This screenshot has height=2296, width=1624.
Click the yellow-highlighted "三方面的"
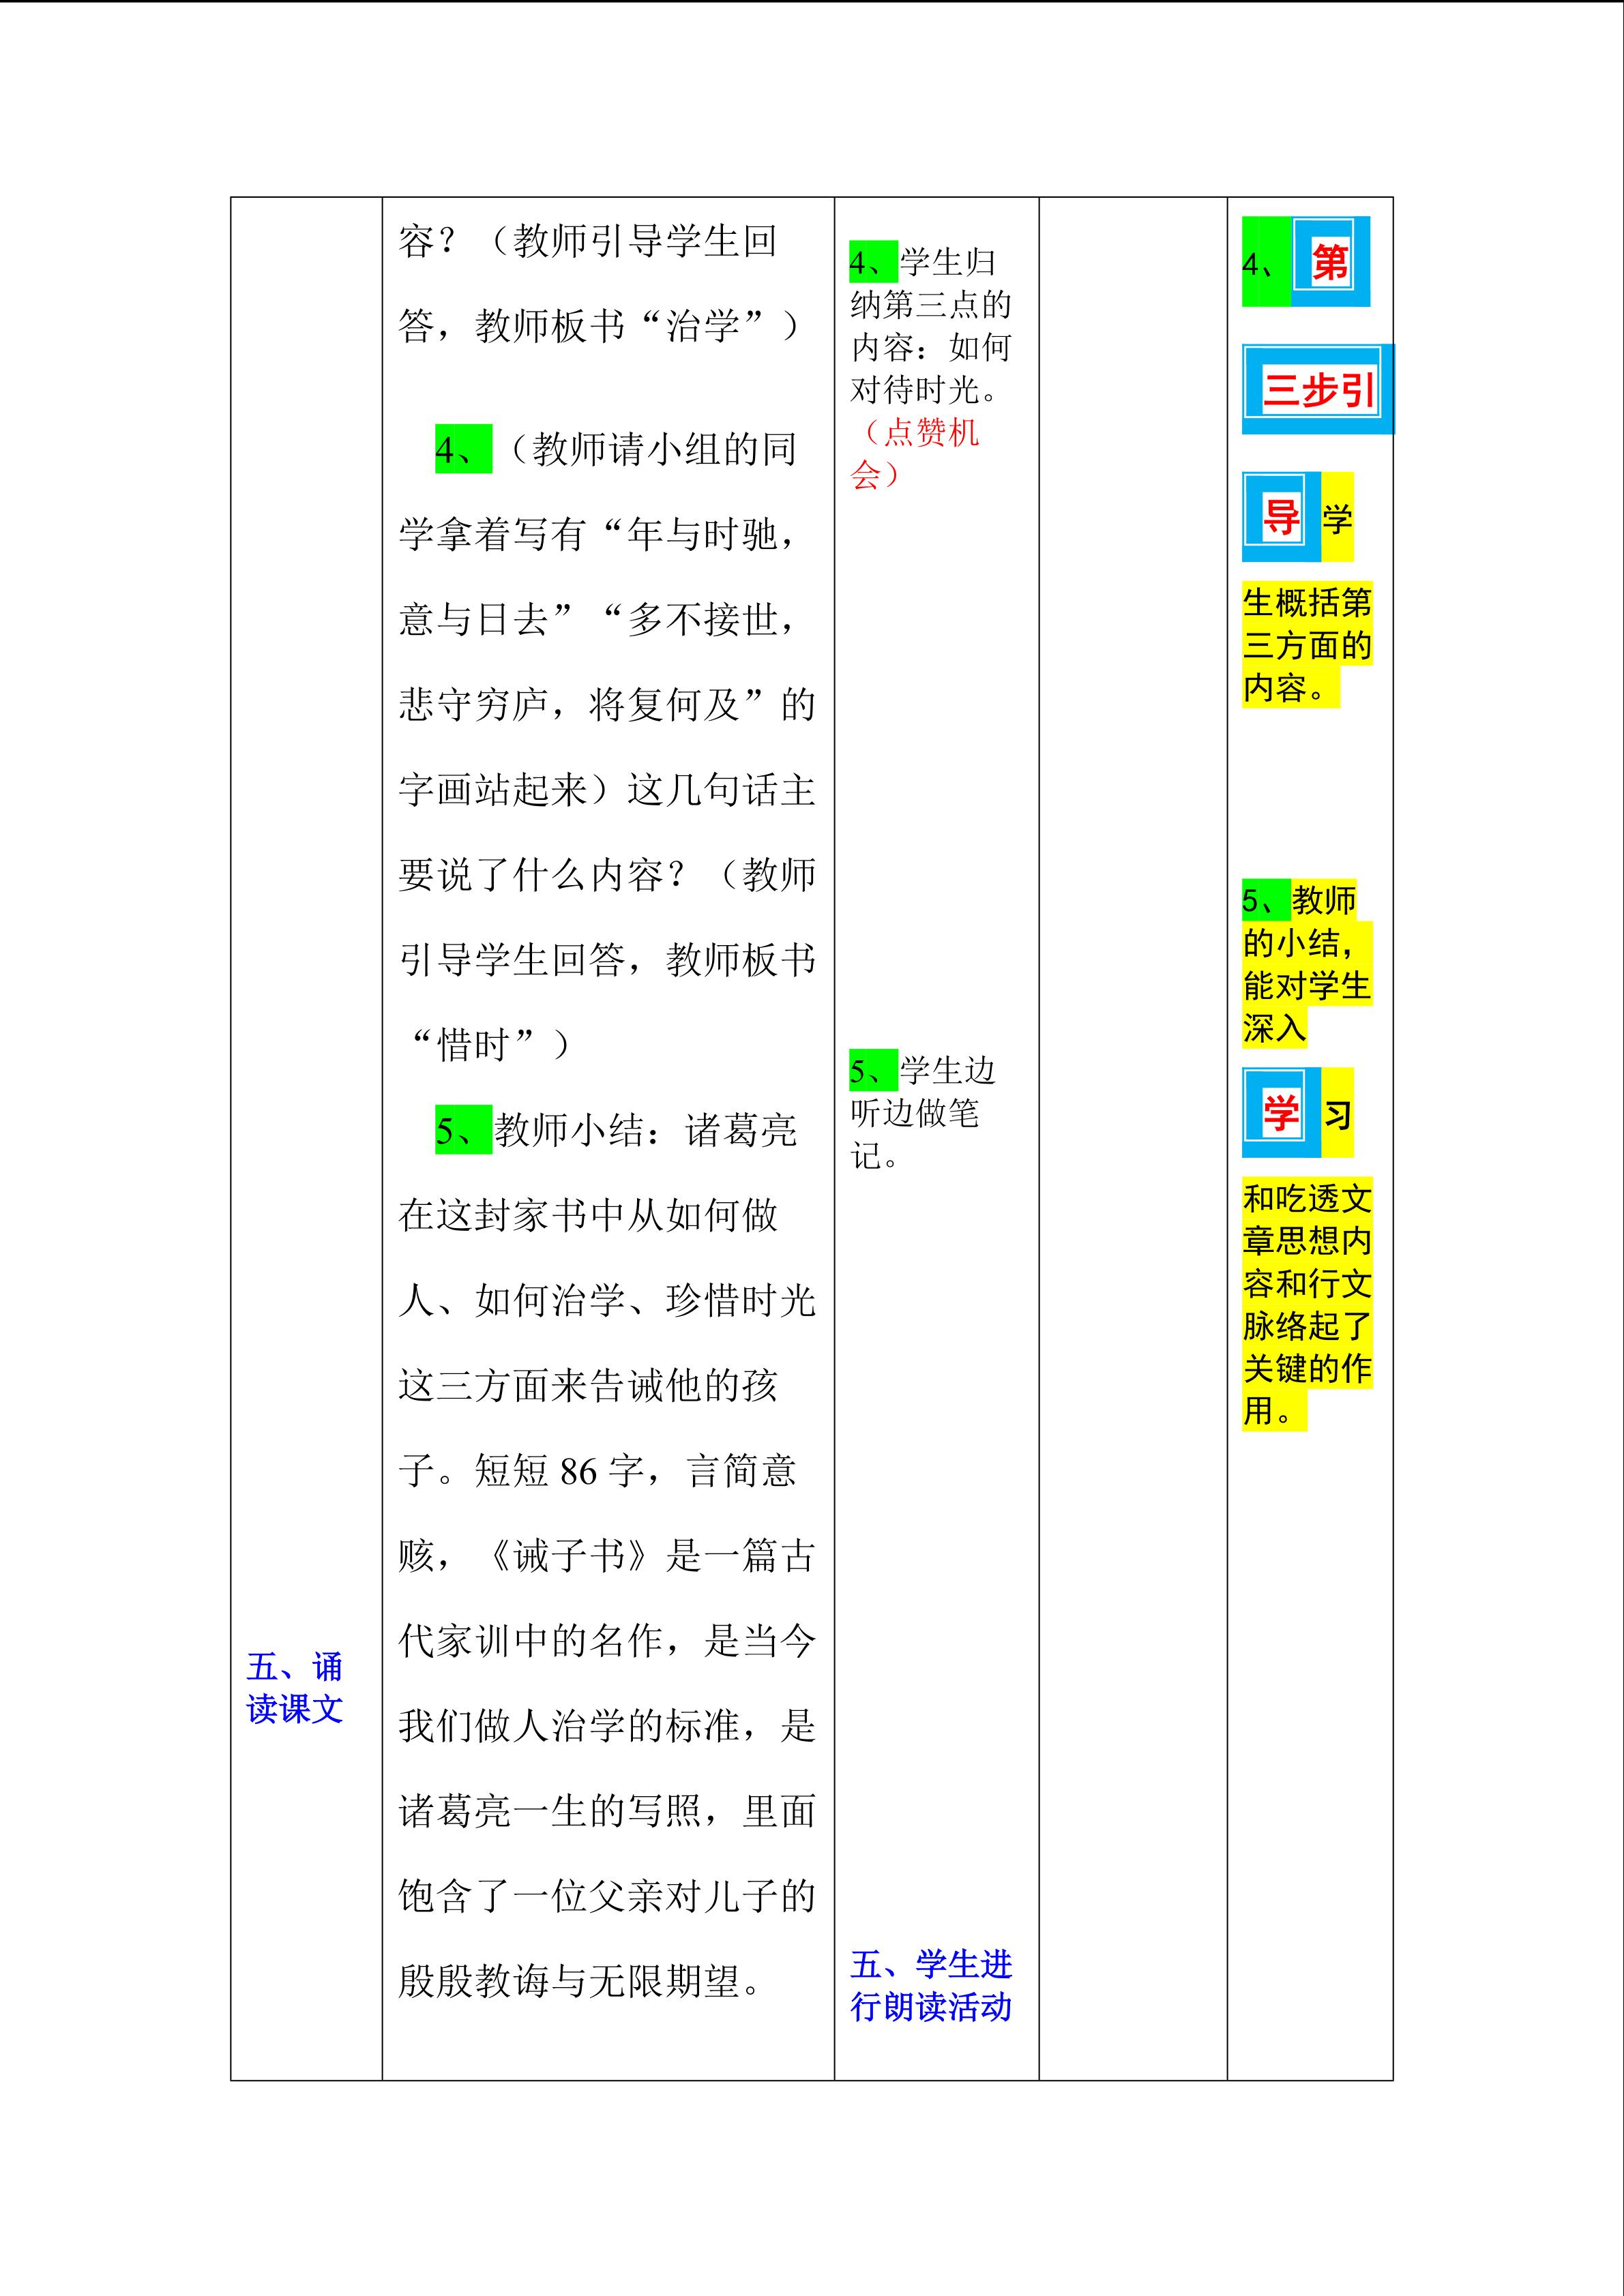pyautogui.click(x=1307, y=645)
